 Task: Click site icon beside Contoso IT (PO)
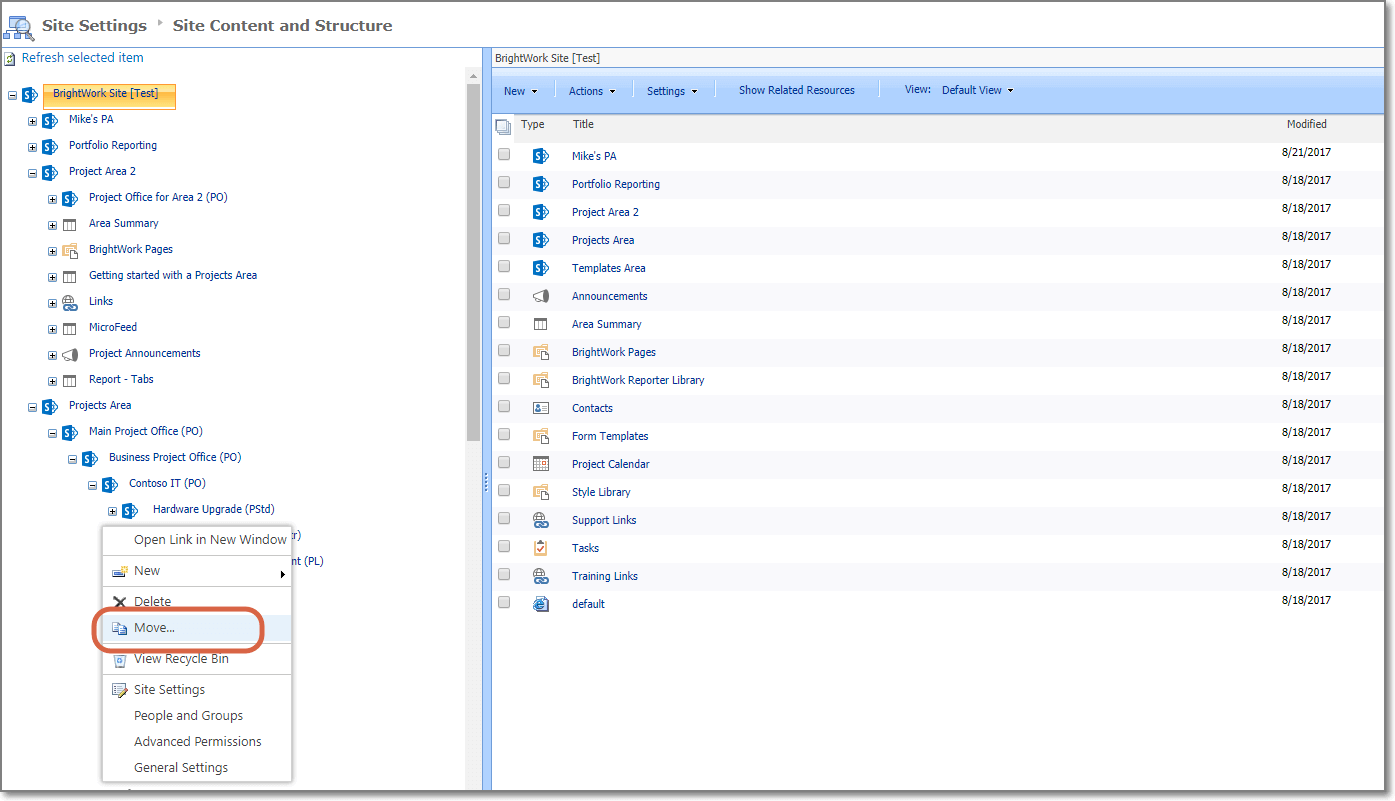click(110, 484)
